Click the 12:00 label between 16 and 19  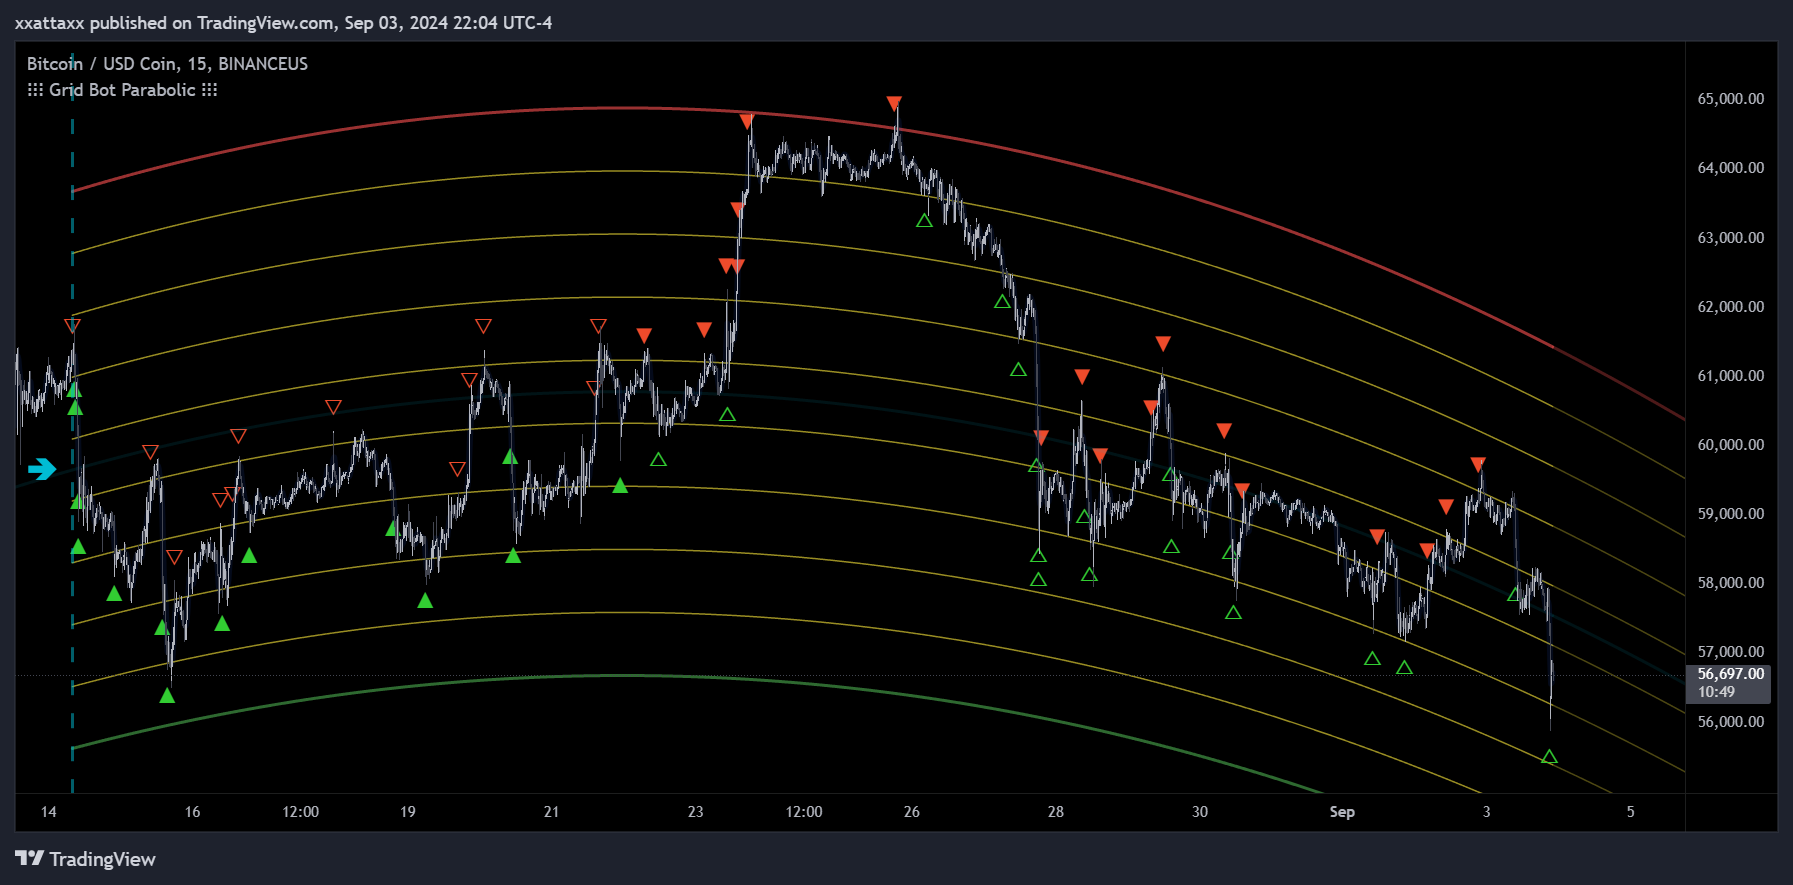(x=300, y=812)
